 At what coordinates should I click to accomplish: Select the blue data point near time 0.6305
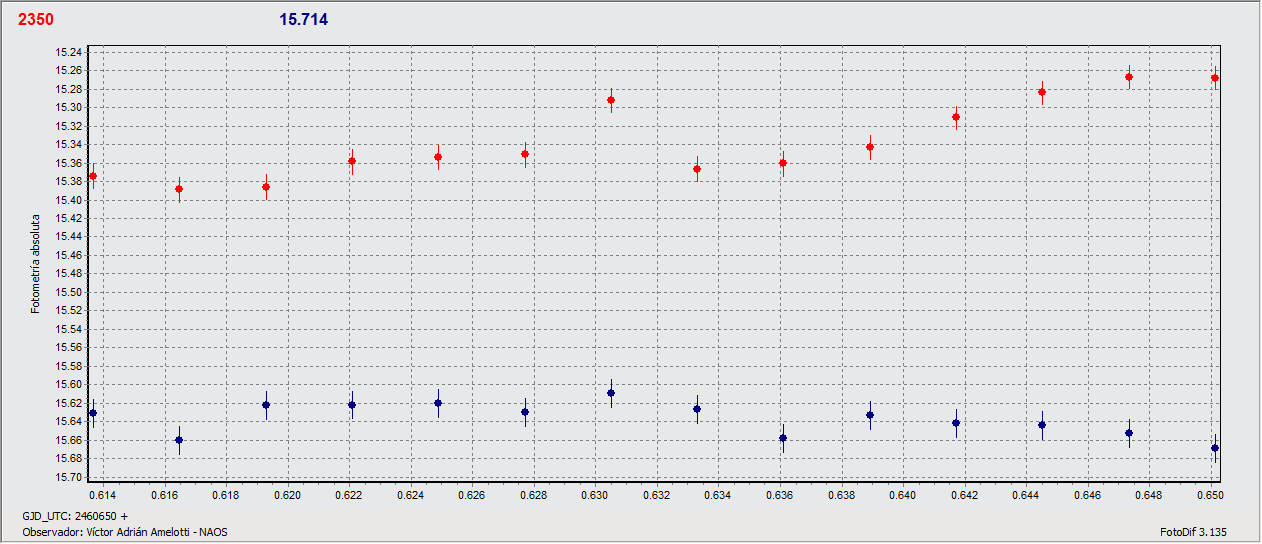pos(611,393)
